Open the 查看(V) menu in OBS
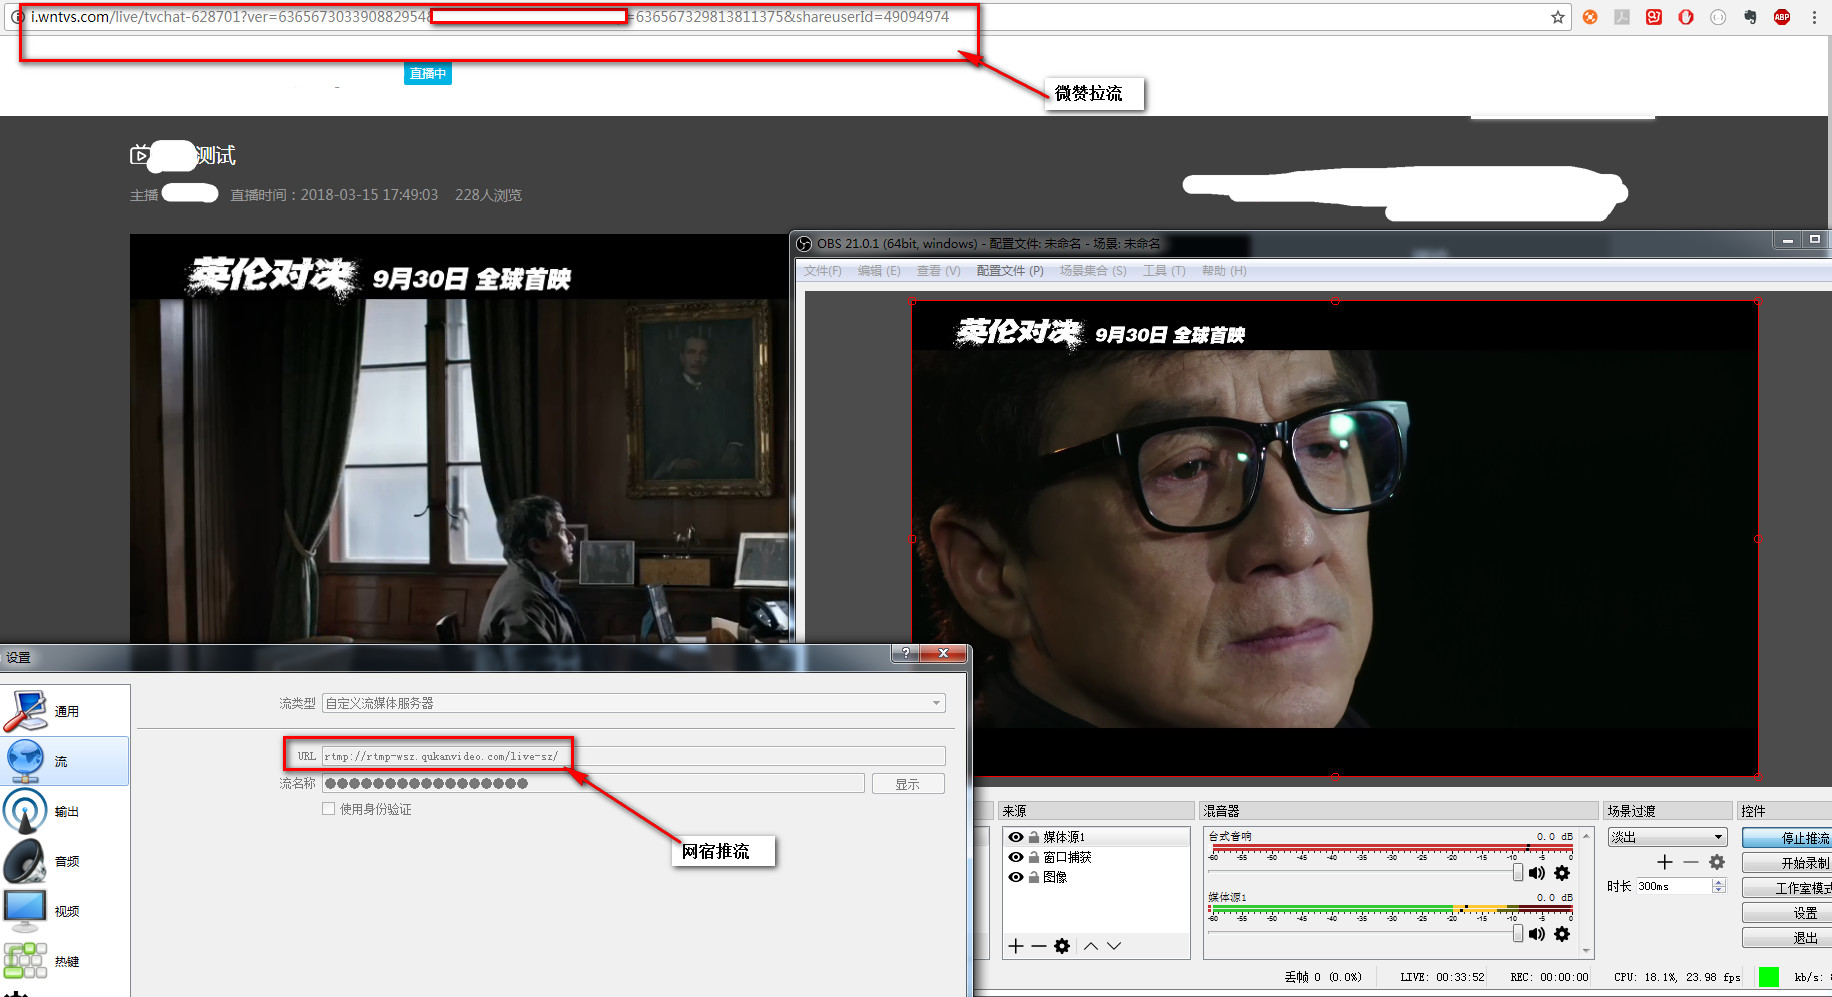 [x=939, y=271]
